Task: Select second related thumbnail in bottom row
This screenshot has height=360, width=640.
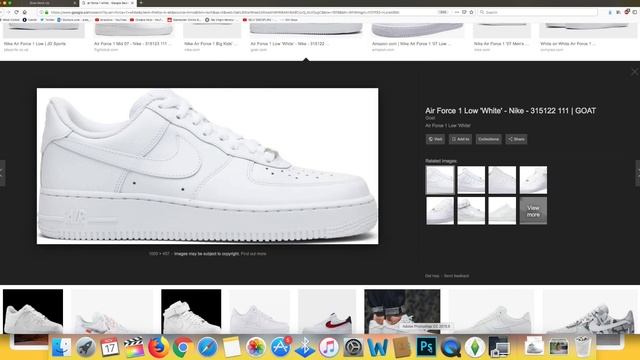Action: 471,211
